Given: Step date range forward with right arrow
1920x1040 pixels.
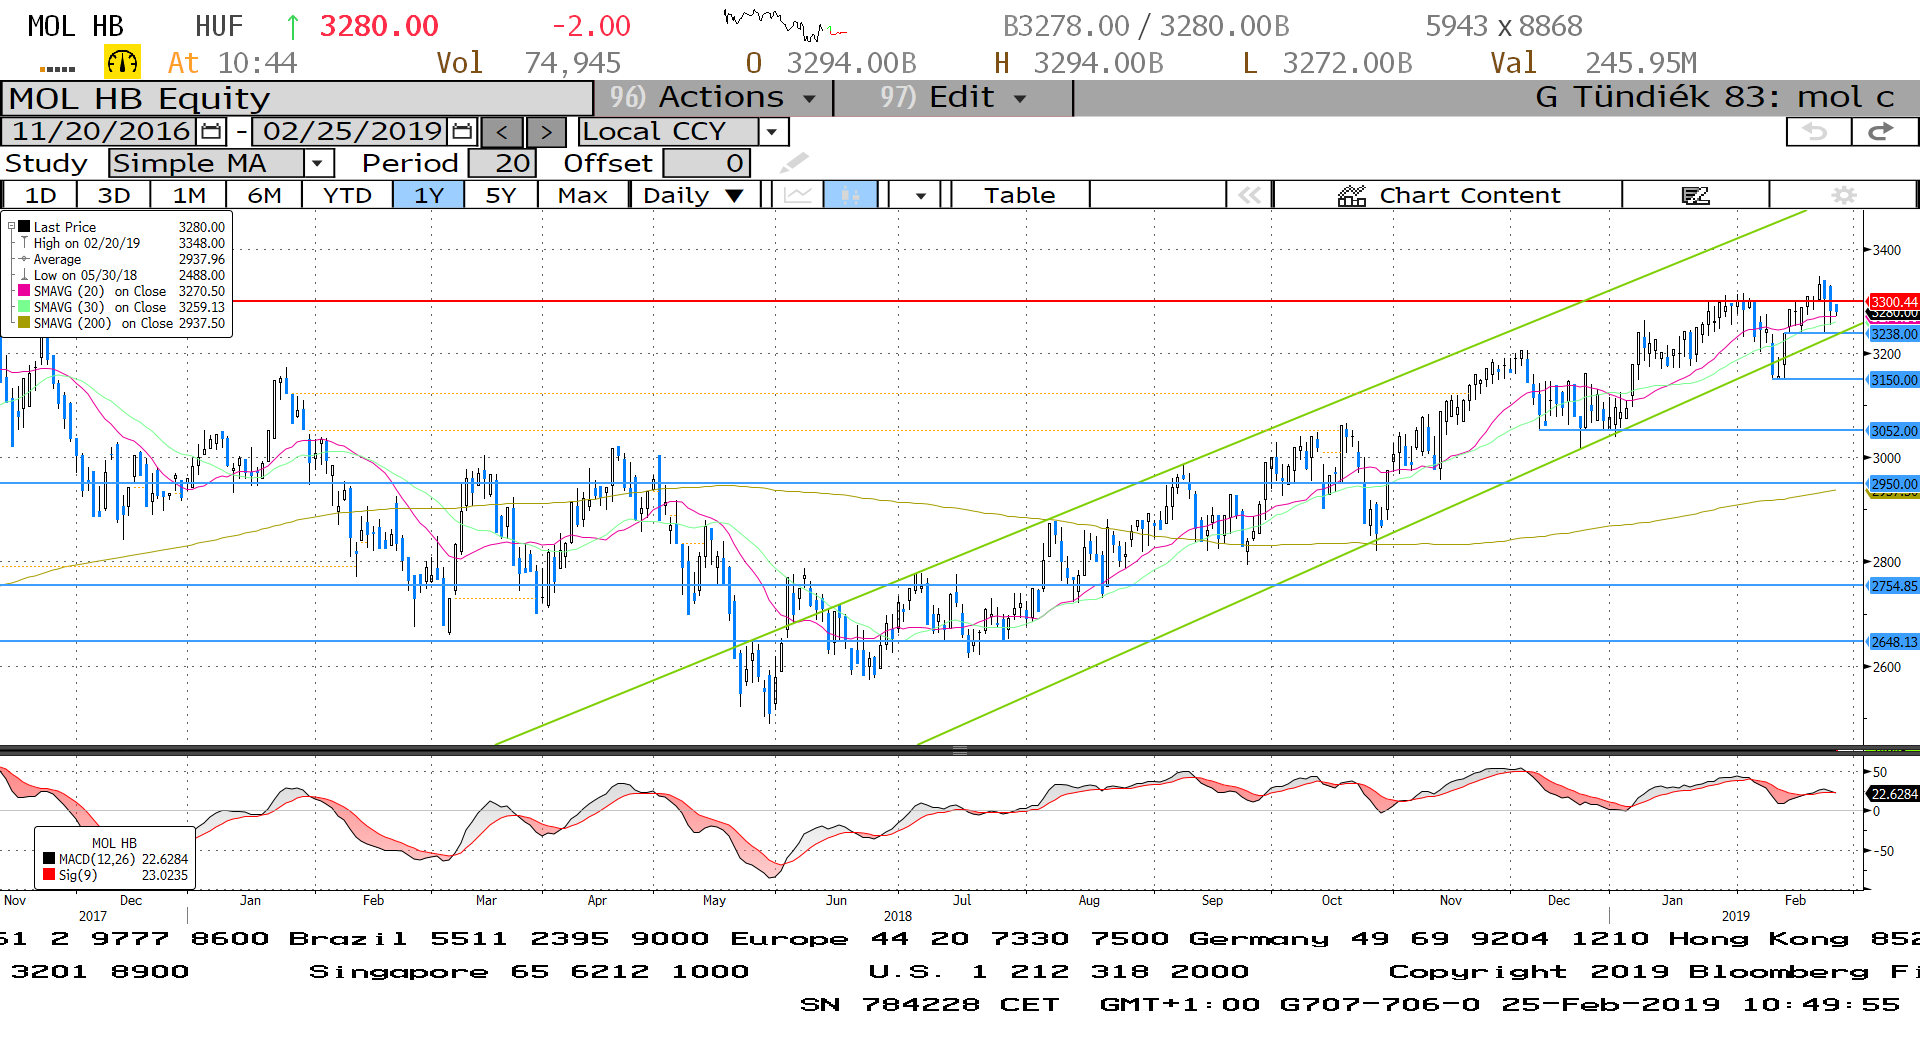Looking at the screenshot, I should click(546, 132).
